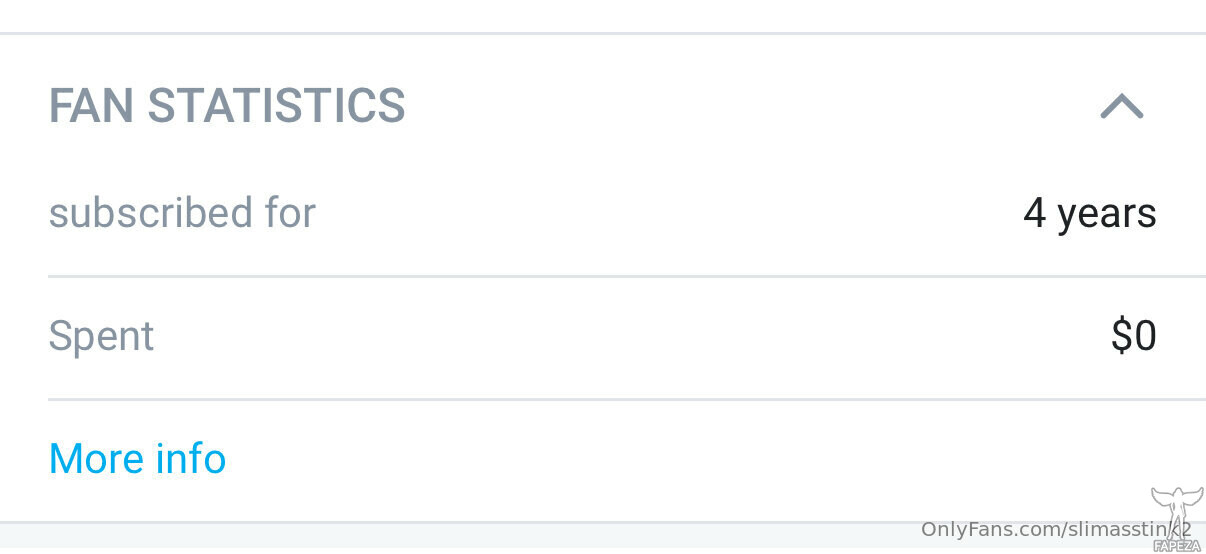Click the divider below subscribed for

tap(627, 277)
